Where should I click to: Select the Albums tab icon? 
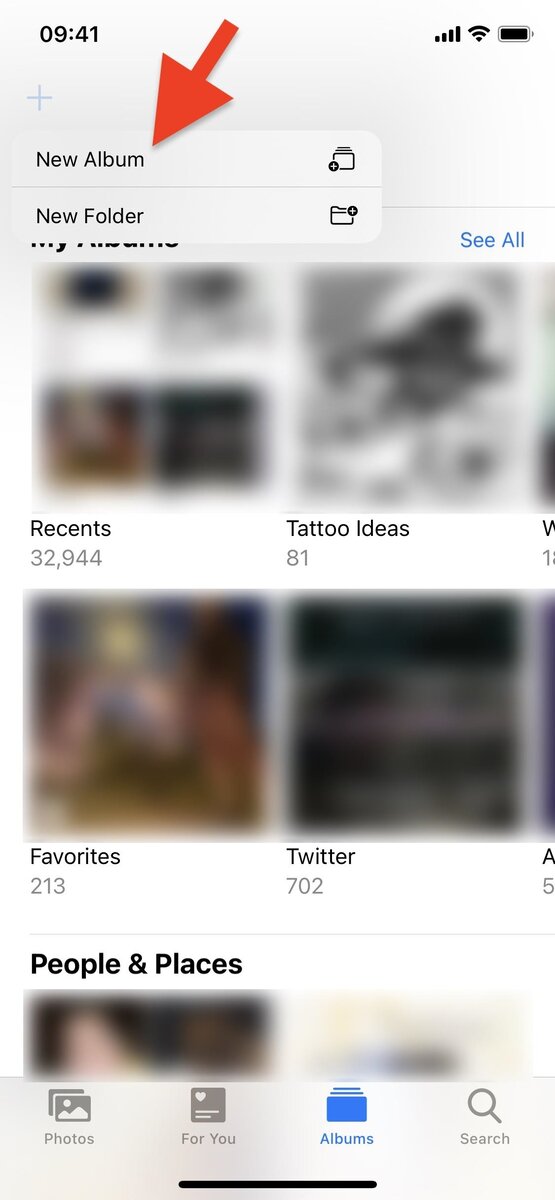347,1105
